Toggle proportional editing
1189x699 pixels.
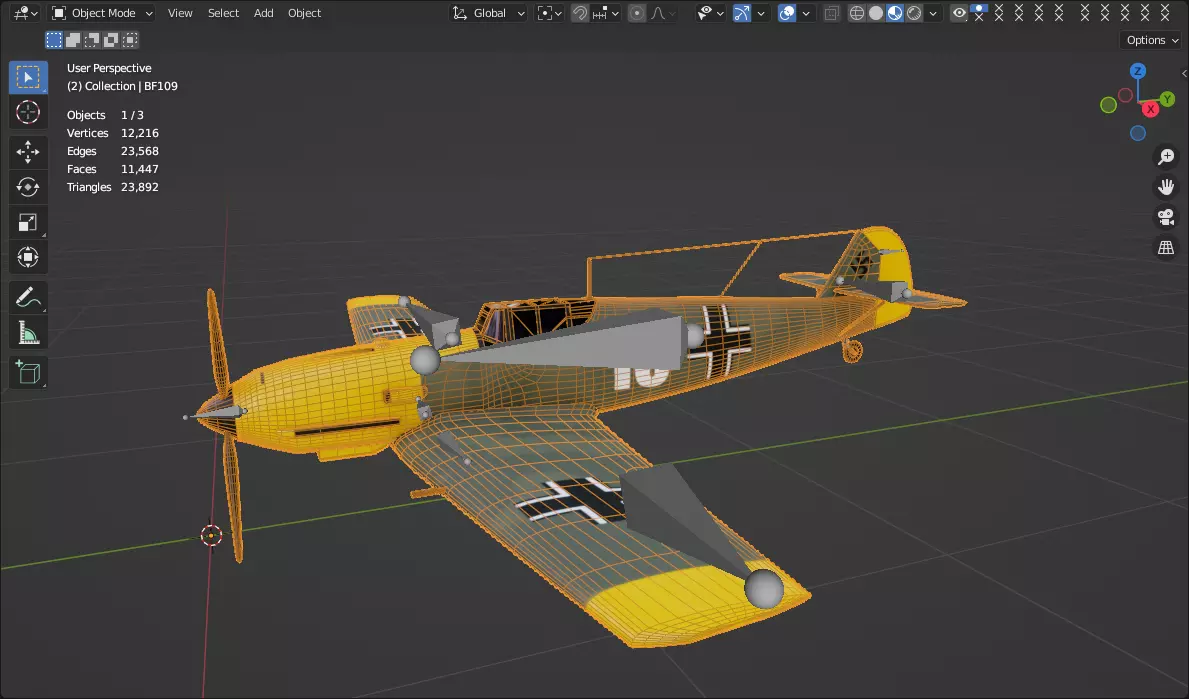click(637, 13)
